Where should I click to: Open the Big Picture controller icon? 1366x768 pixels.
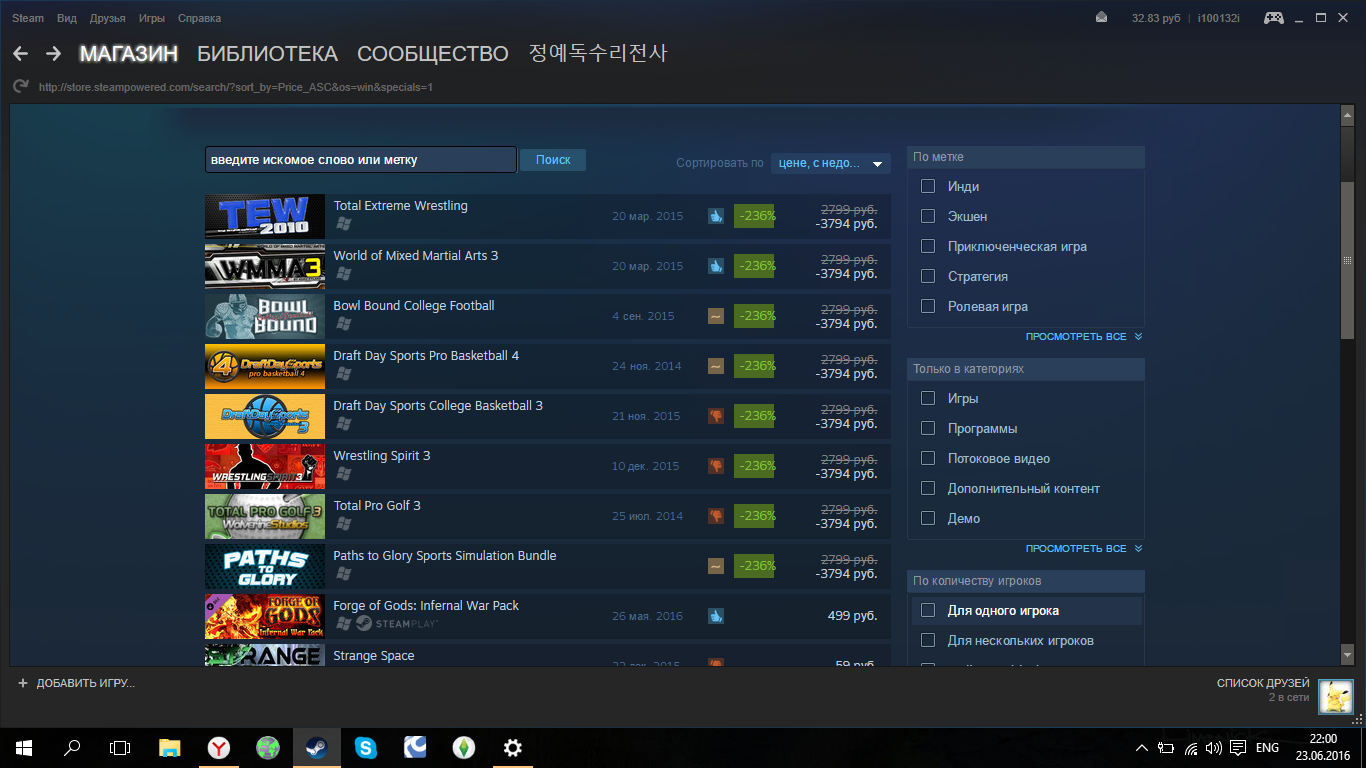tap(1274, 18)
